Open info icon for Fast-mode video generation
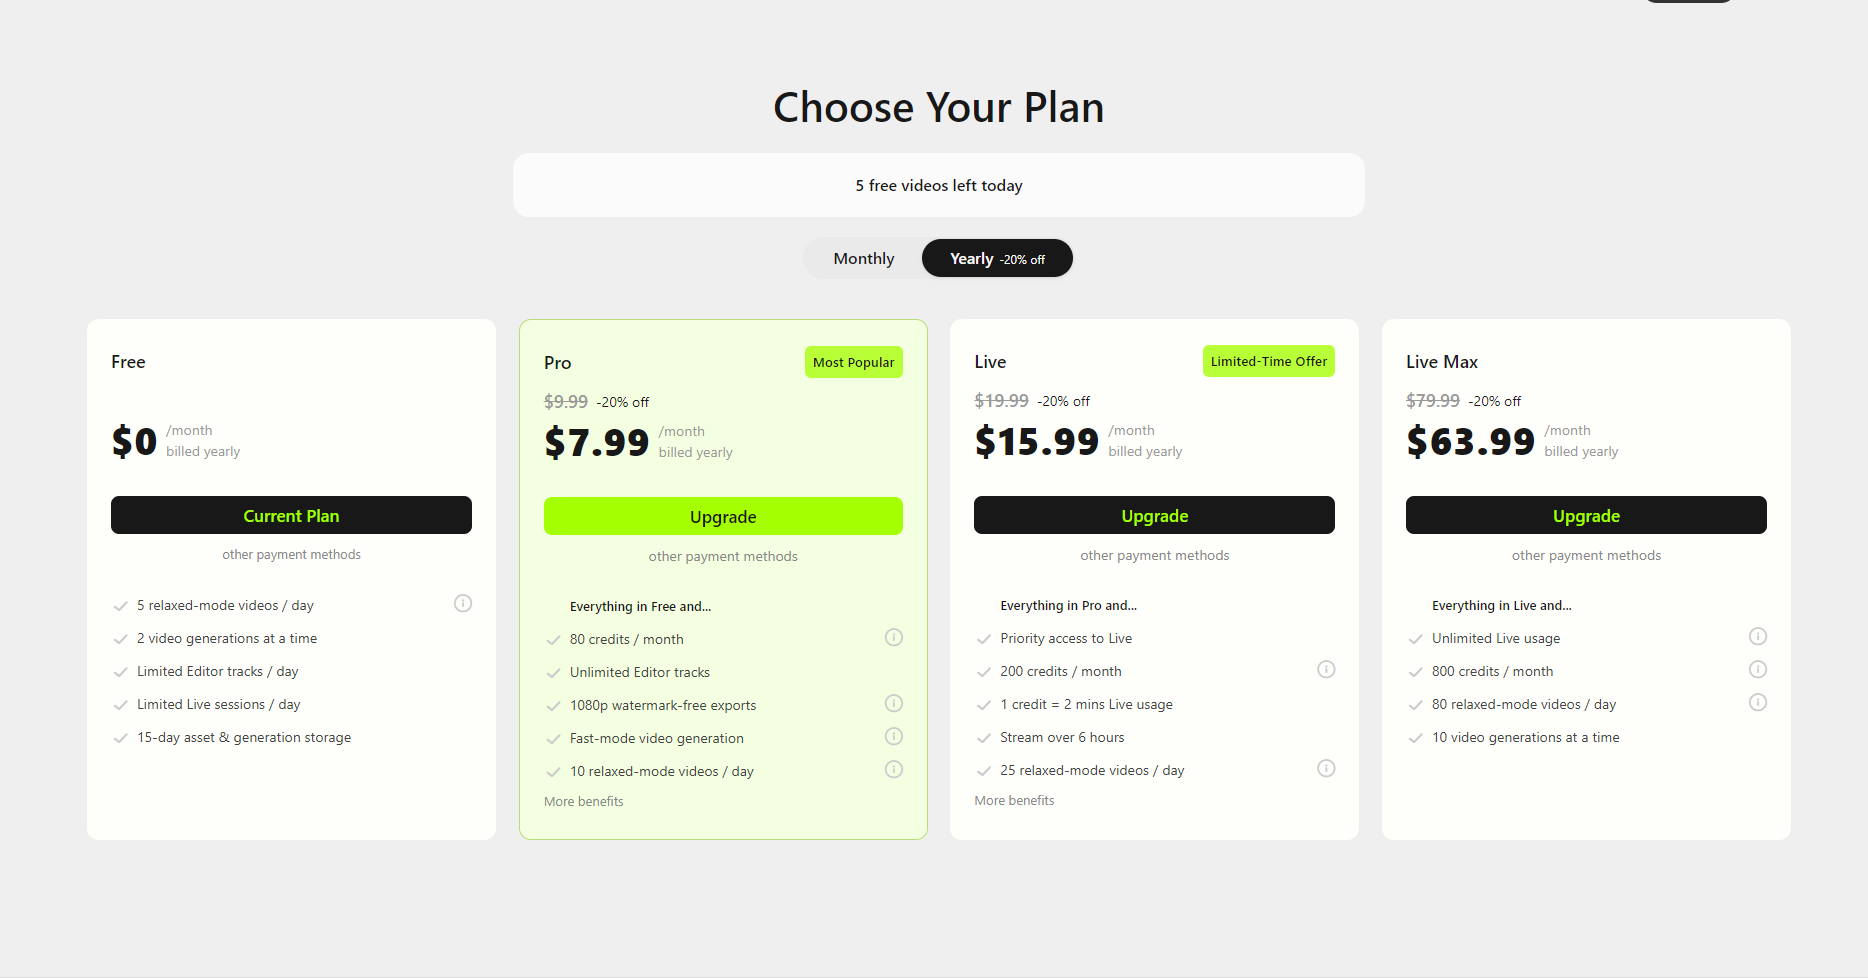The image size is (1868, 978). coord(894,736)
